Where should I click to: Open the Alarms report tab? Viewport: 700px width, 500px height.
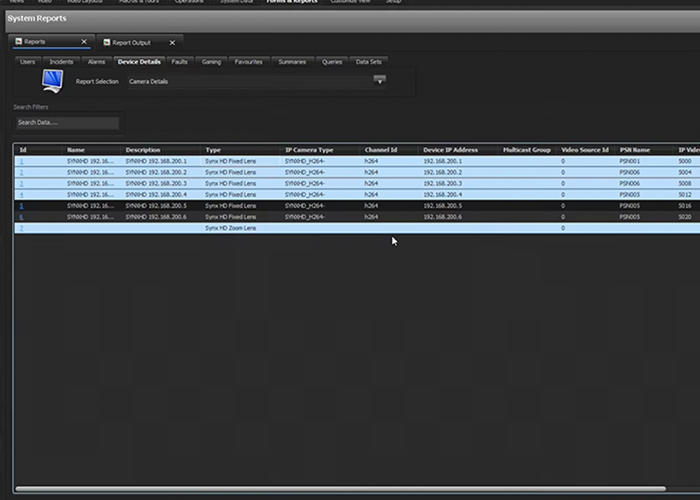[96, 62]
